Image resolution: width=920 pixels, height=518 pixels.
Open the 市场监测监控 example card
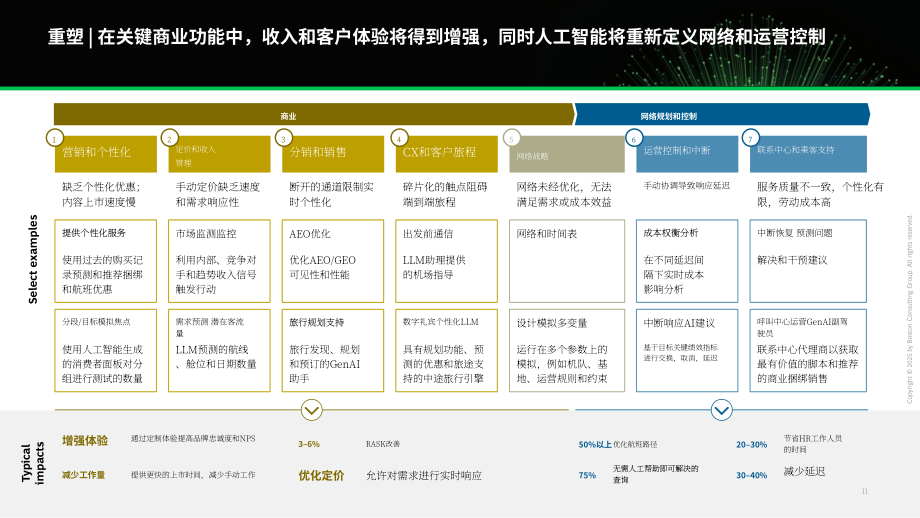[219, 261]
